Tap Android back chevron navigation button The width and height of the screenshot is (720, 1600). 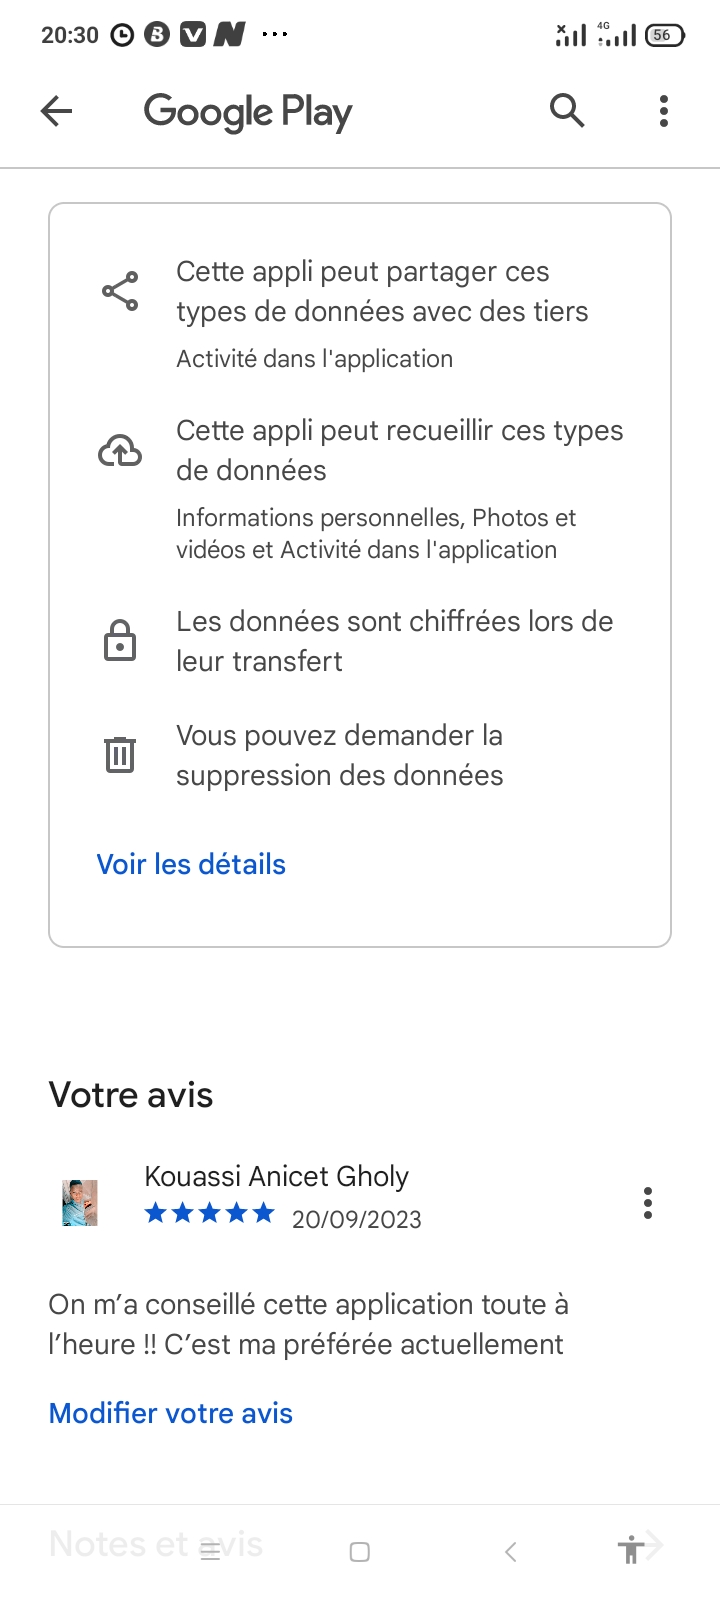coord(511,1552)
